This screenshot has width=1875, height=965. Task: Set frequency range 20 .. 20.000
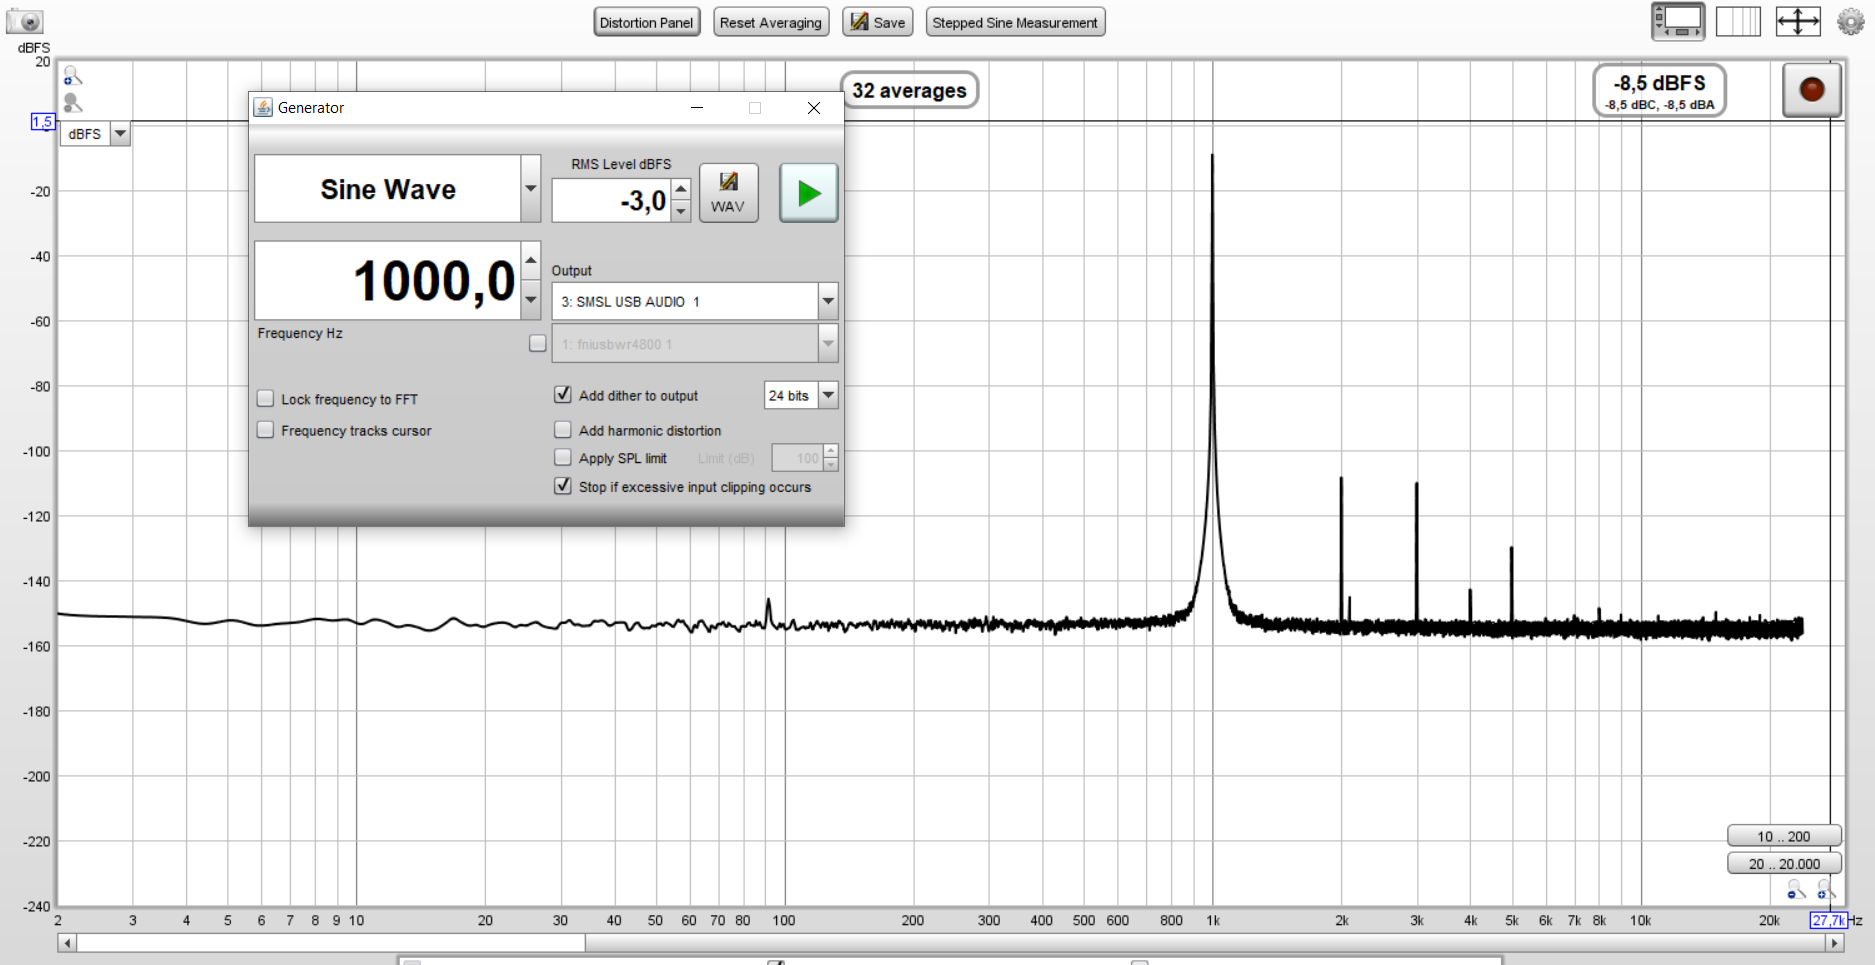point(1784,864)
